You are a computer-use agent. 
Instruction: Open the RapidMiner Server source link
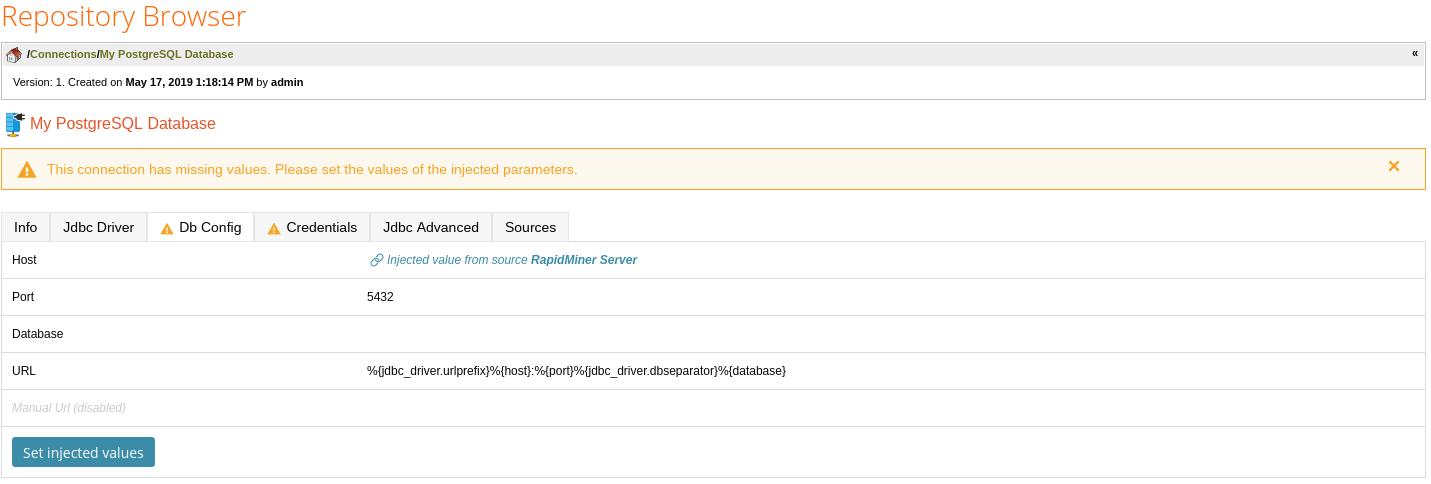pyautogui.click(x=583, y=260)
